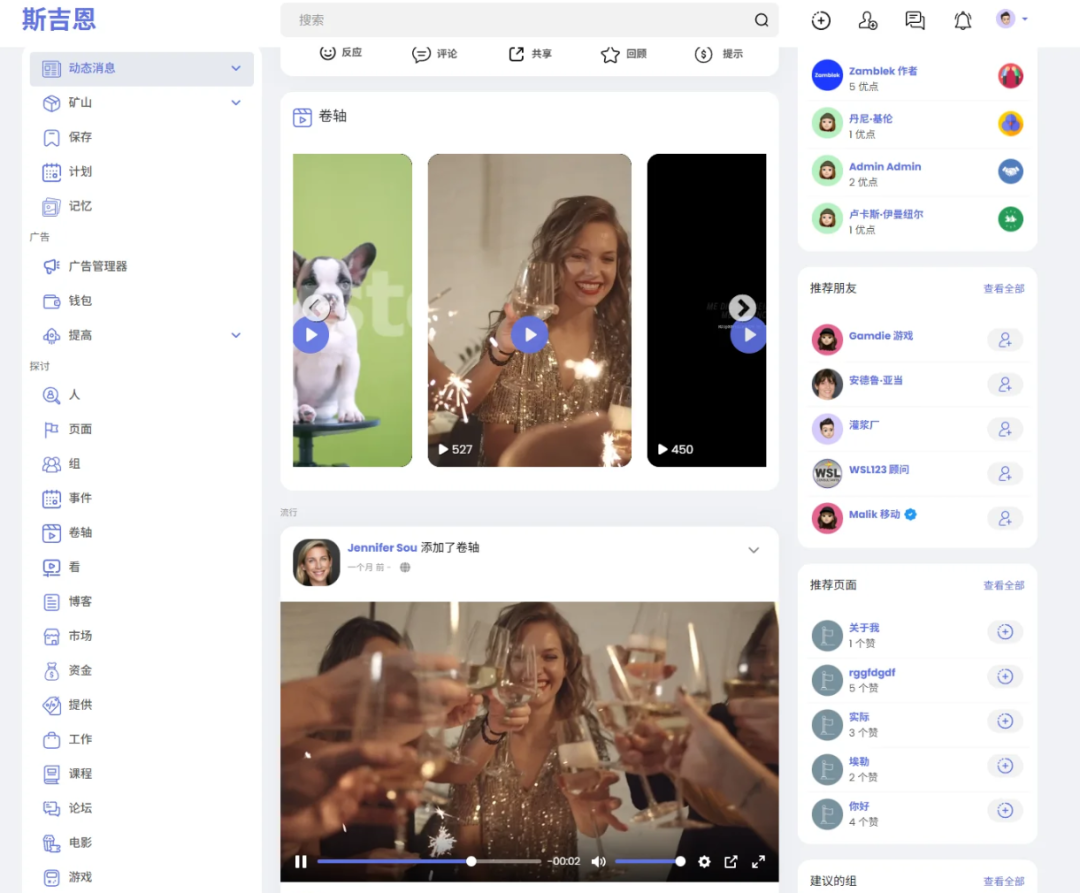Expand the 矿山 sidebar submenu
1080x893 pixels.
tap(236, 103)
